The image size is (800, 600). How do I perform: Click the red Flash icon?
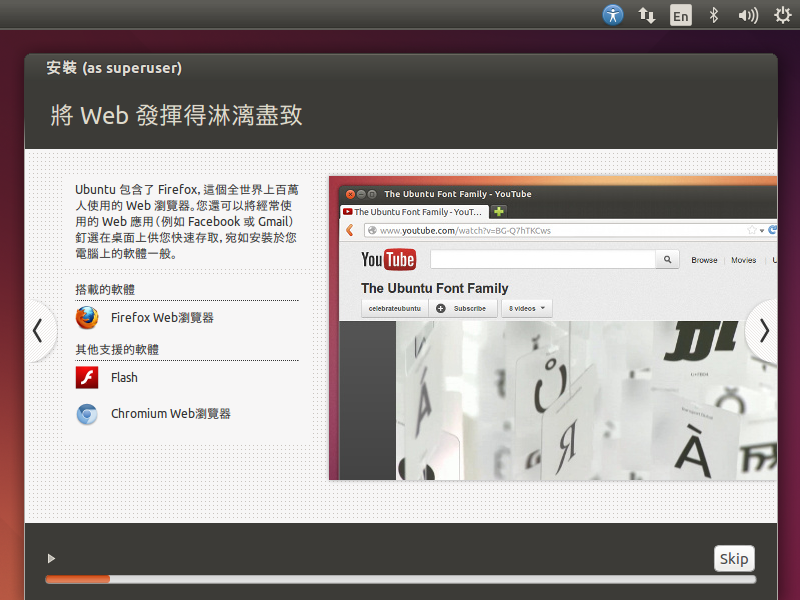tap(87, 378)
